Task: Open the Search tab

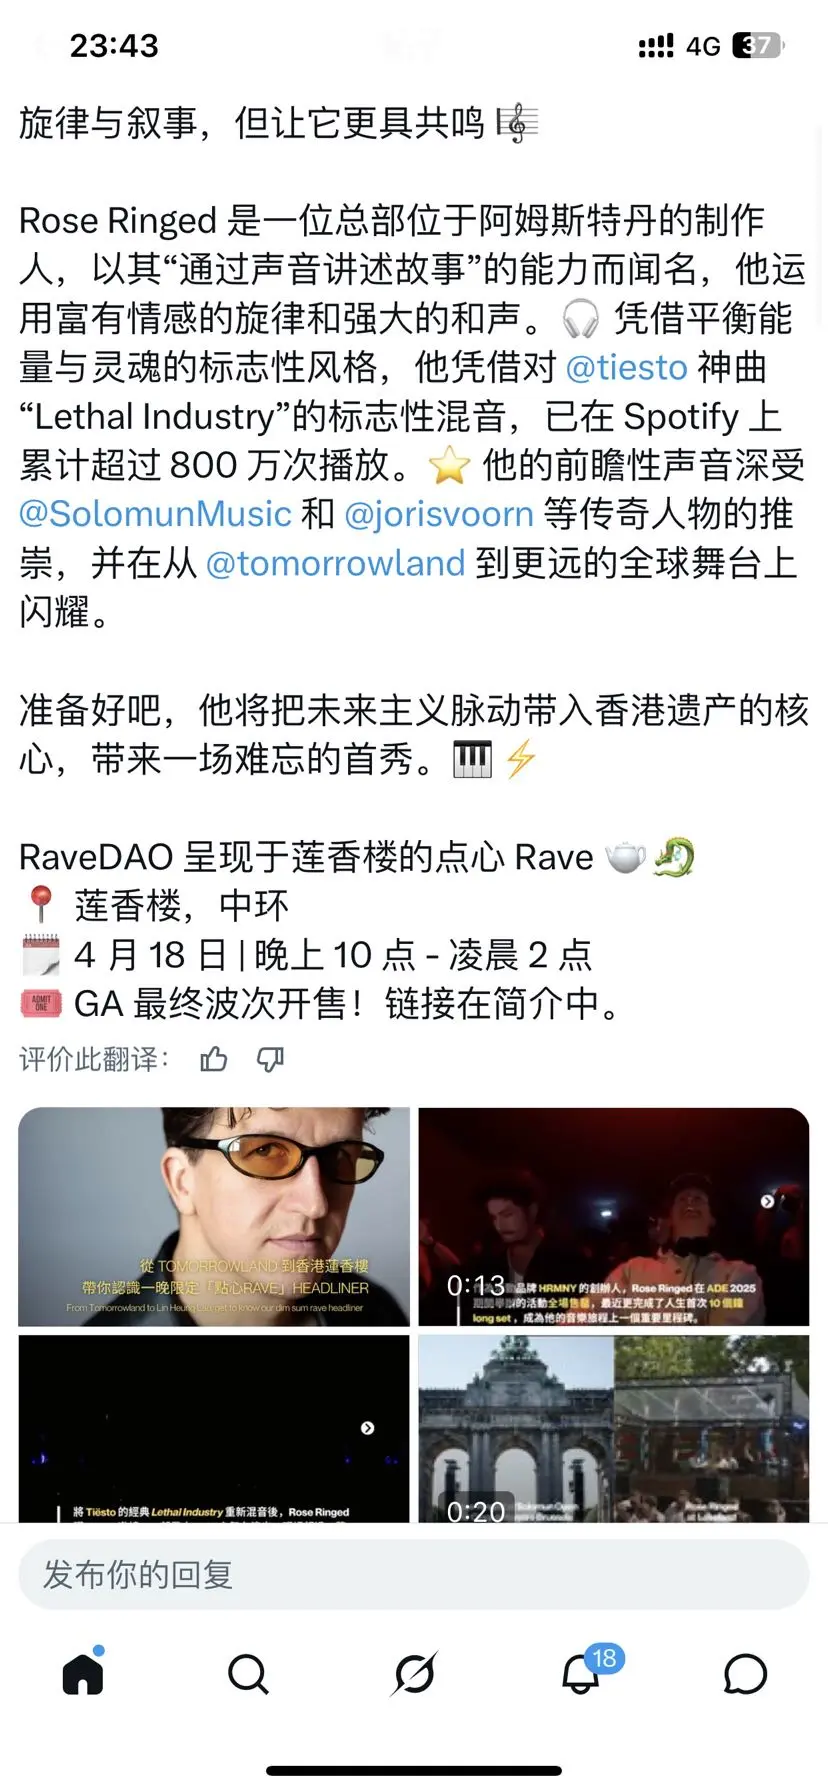Action: (x=248, y=1674)
